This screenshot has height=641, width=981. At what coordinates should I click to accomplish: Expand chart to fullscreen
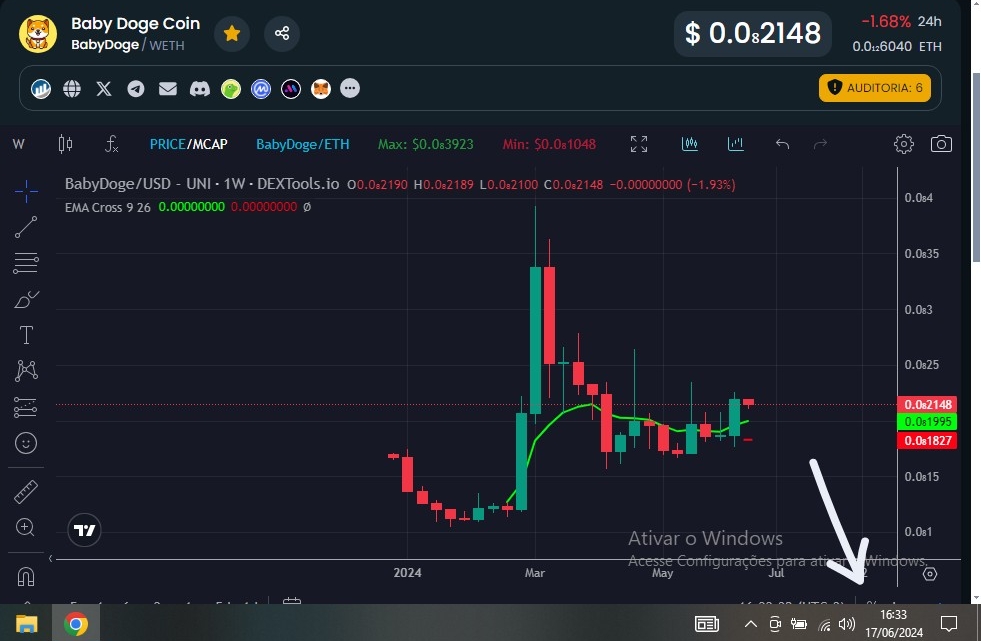click(639, 144)
